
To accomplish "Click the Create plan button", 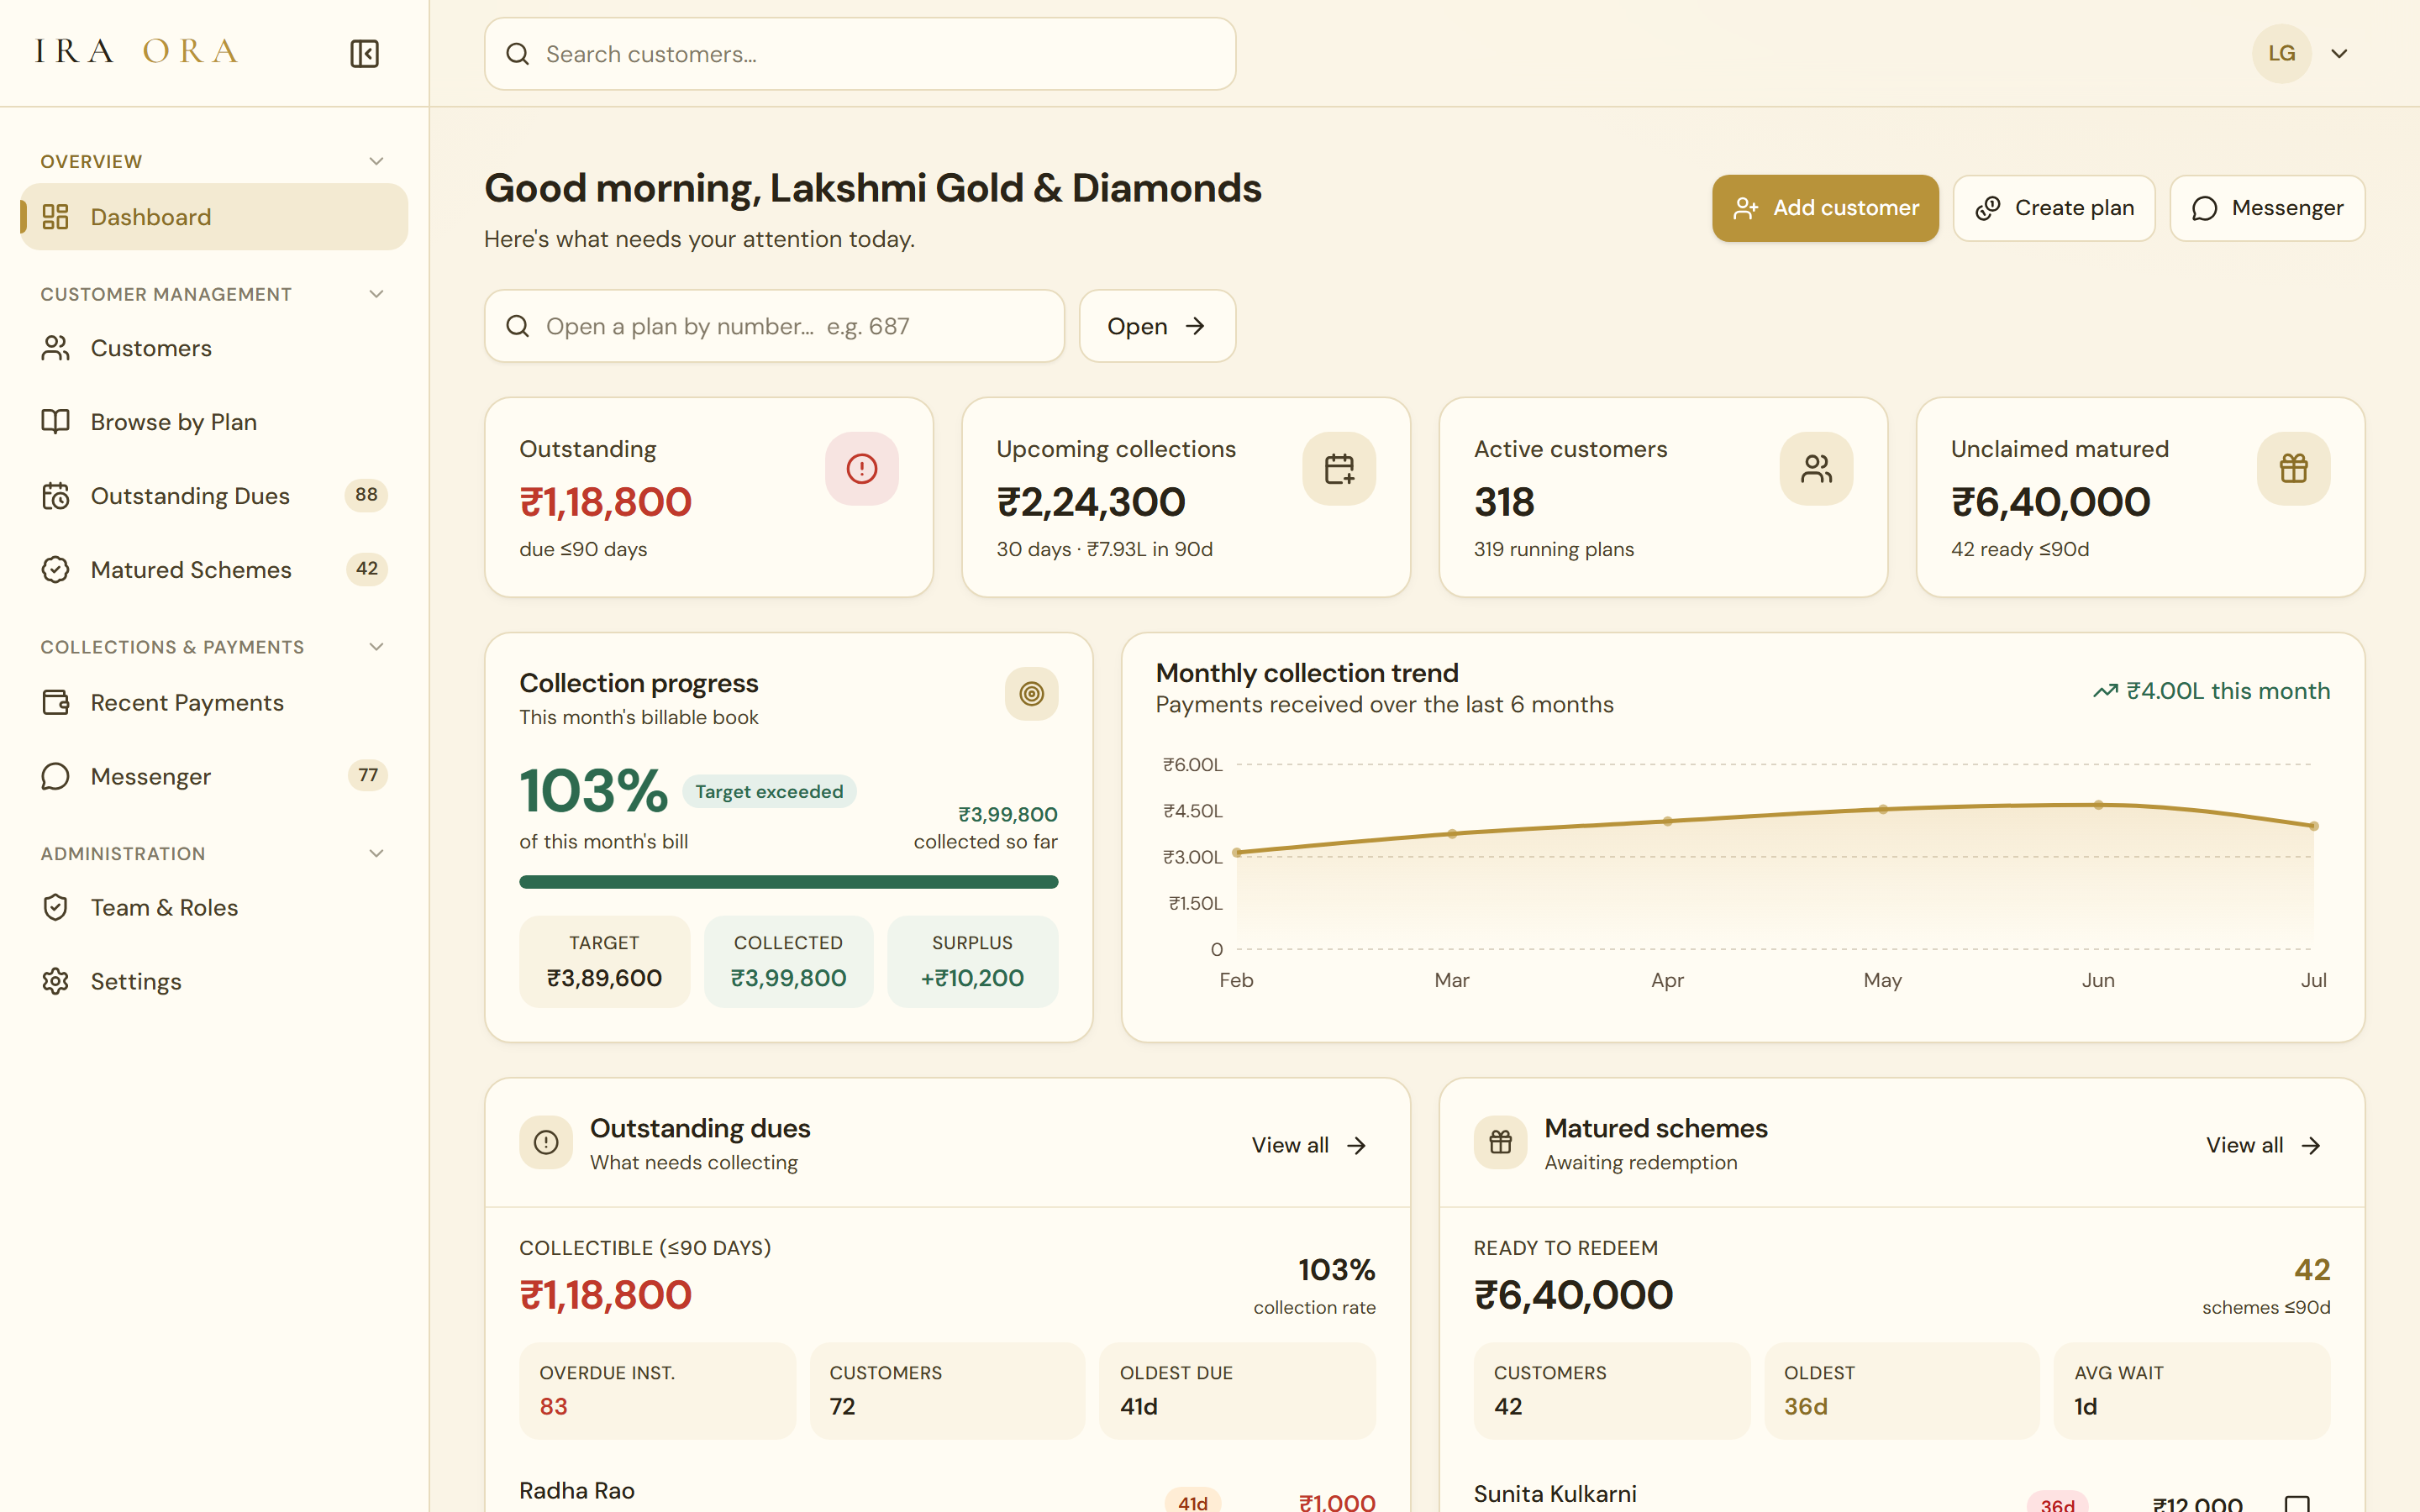I will tap(2054, 208).
